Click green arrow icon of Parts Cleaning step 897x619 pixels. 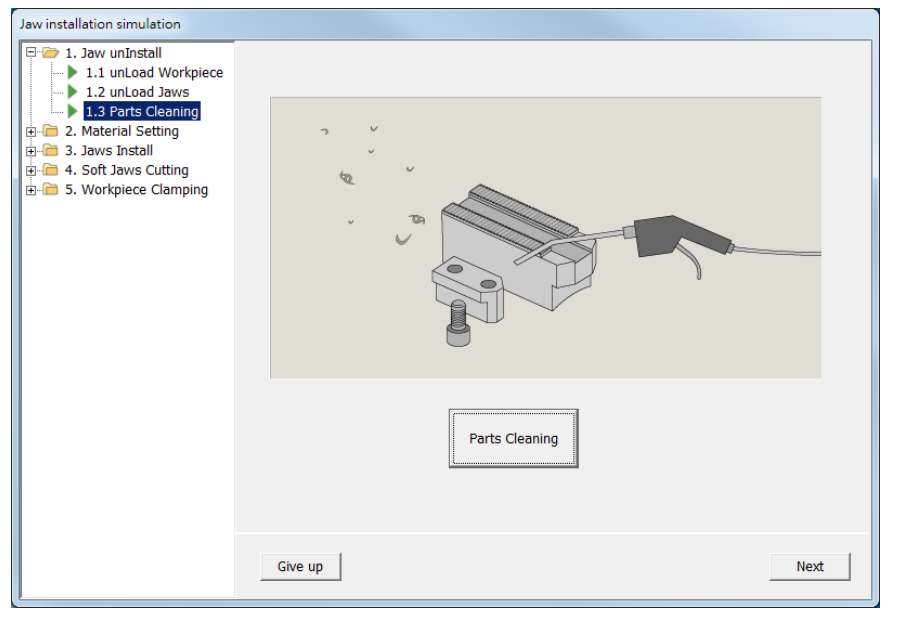[72, 111]
